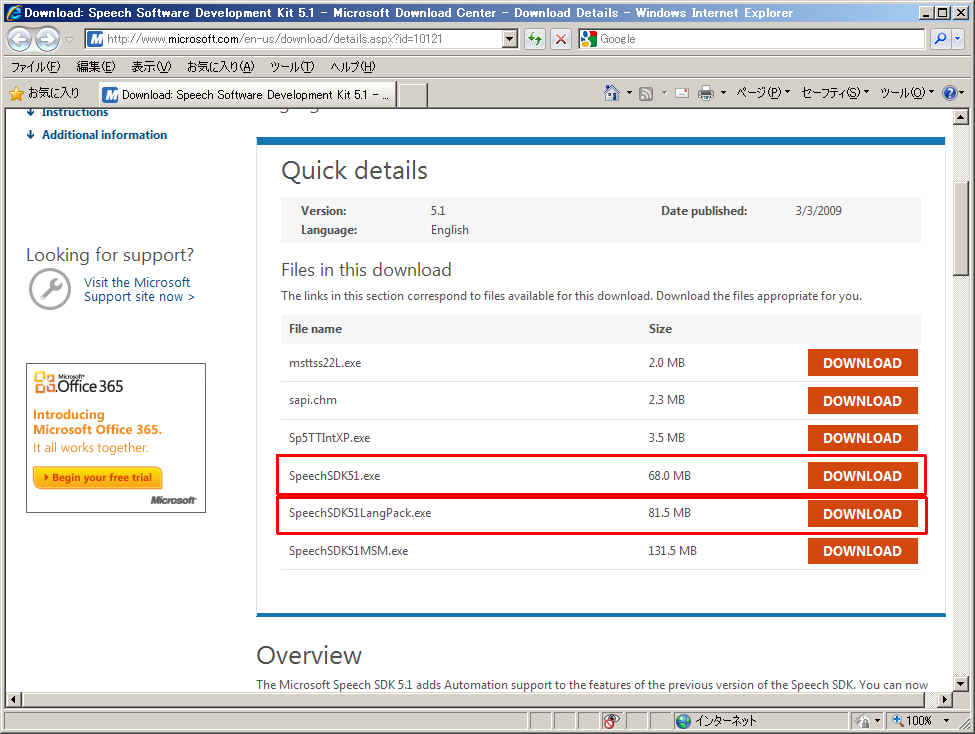Go back with the Back arrow button
Image resolution: width=975 pixels, height=734 pixels.
pos(19,39)
